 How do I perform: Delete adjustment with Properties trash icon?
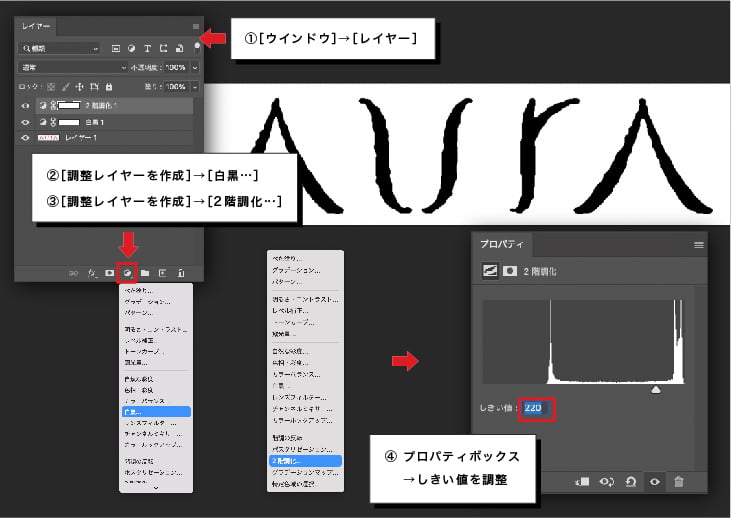pyautogui.click(x=679, y=482)
